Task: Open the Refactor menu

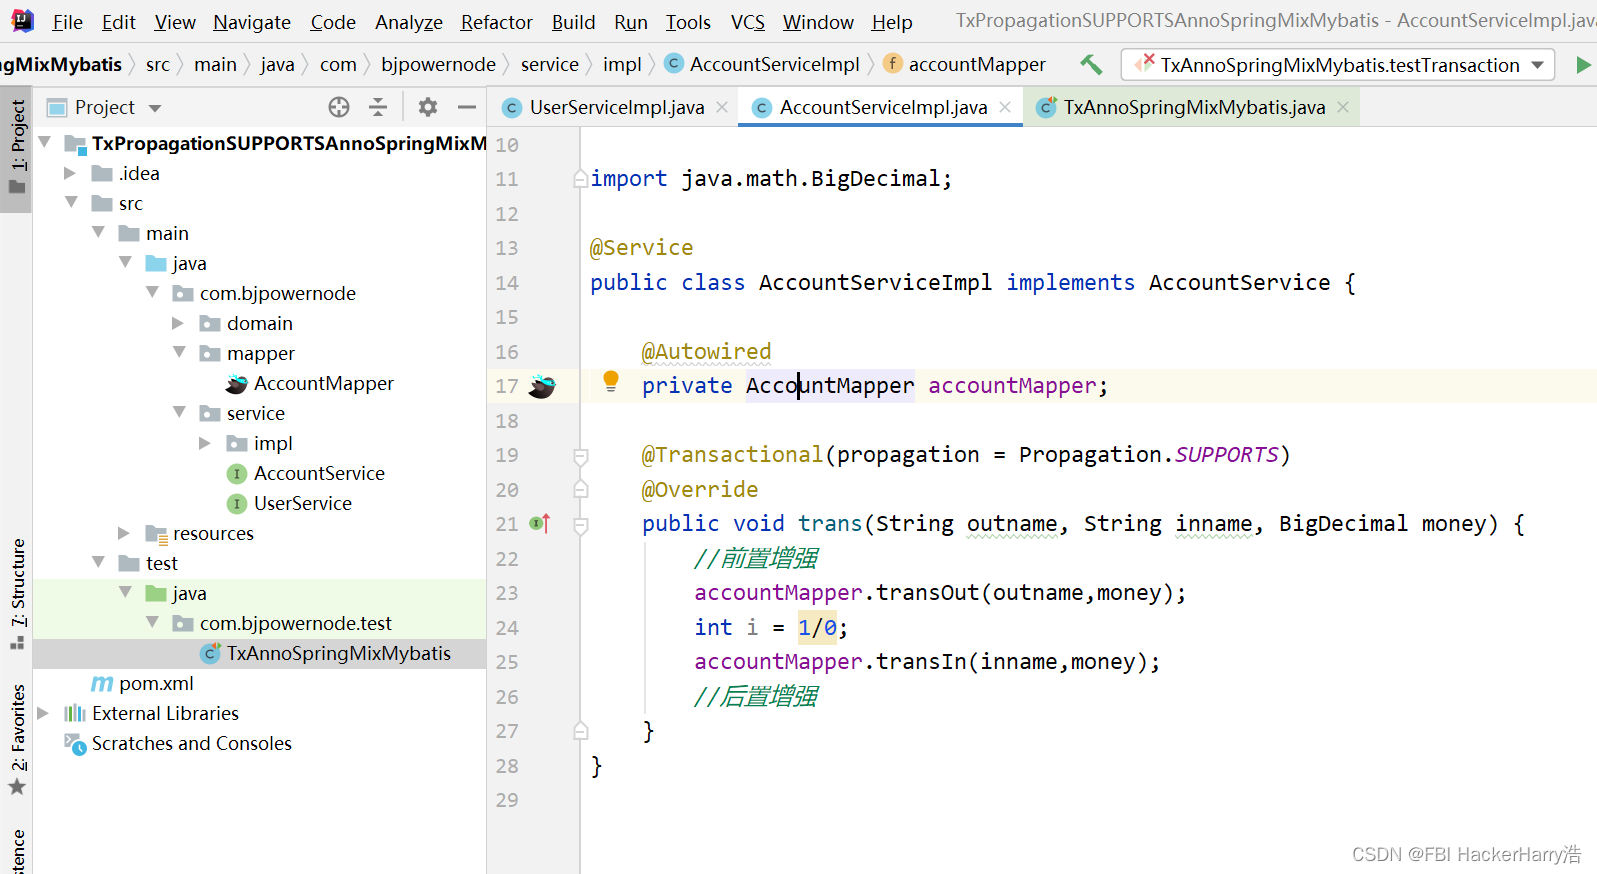Action: pos(496,22)
